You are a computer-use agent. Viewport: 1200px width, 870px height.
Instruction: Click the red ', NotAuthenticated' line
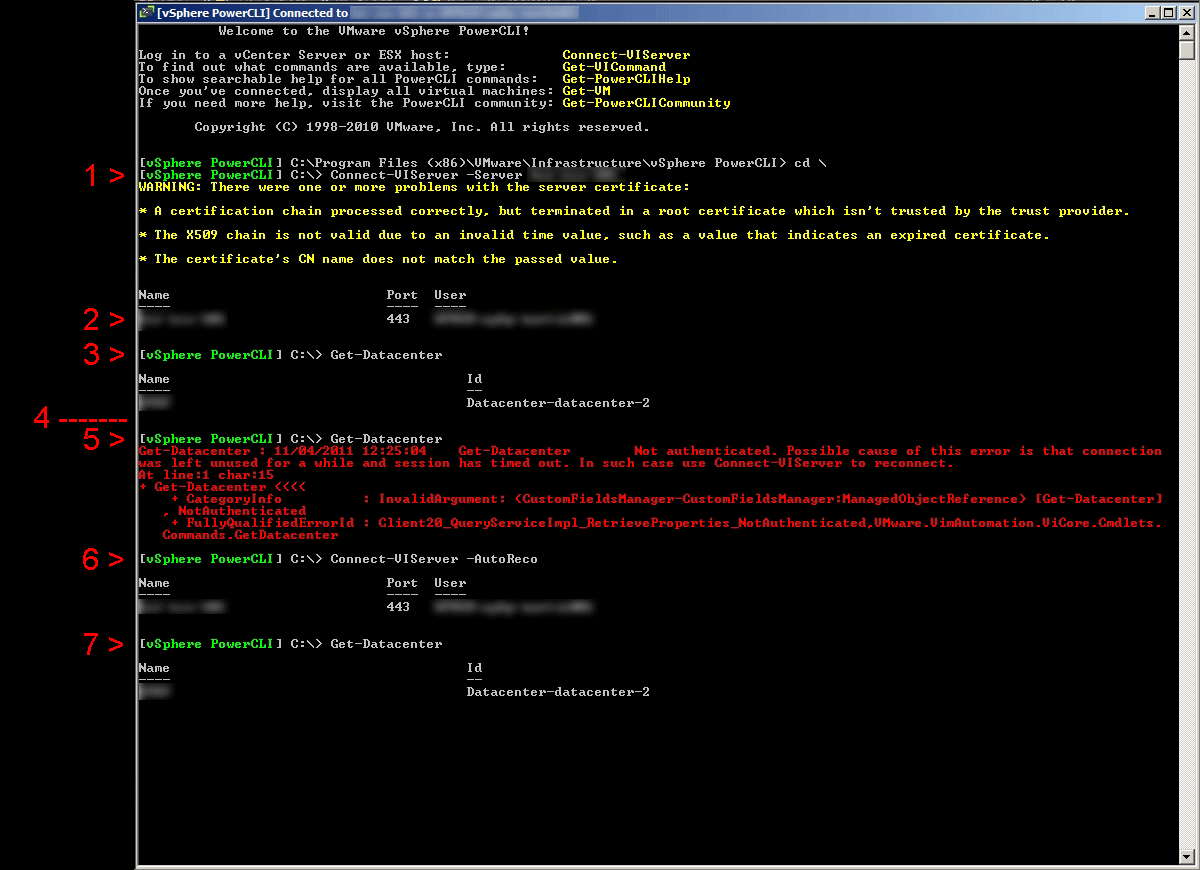click(234, 511)
